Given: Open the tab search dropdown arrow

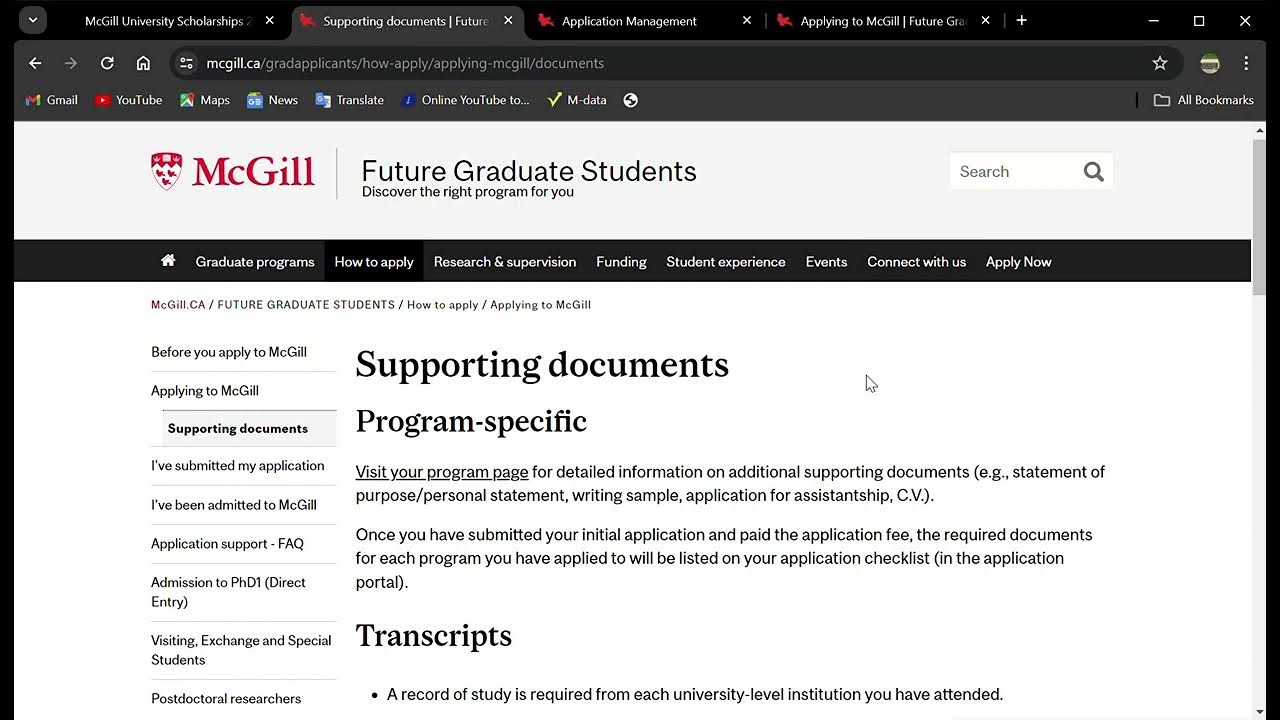Looking at the screenshot, I should tap(33, 20).
